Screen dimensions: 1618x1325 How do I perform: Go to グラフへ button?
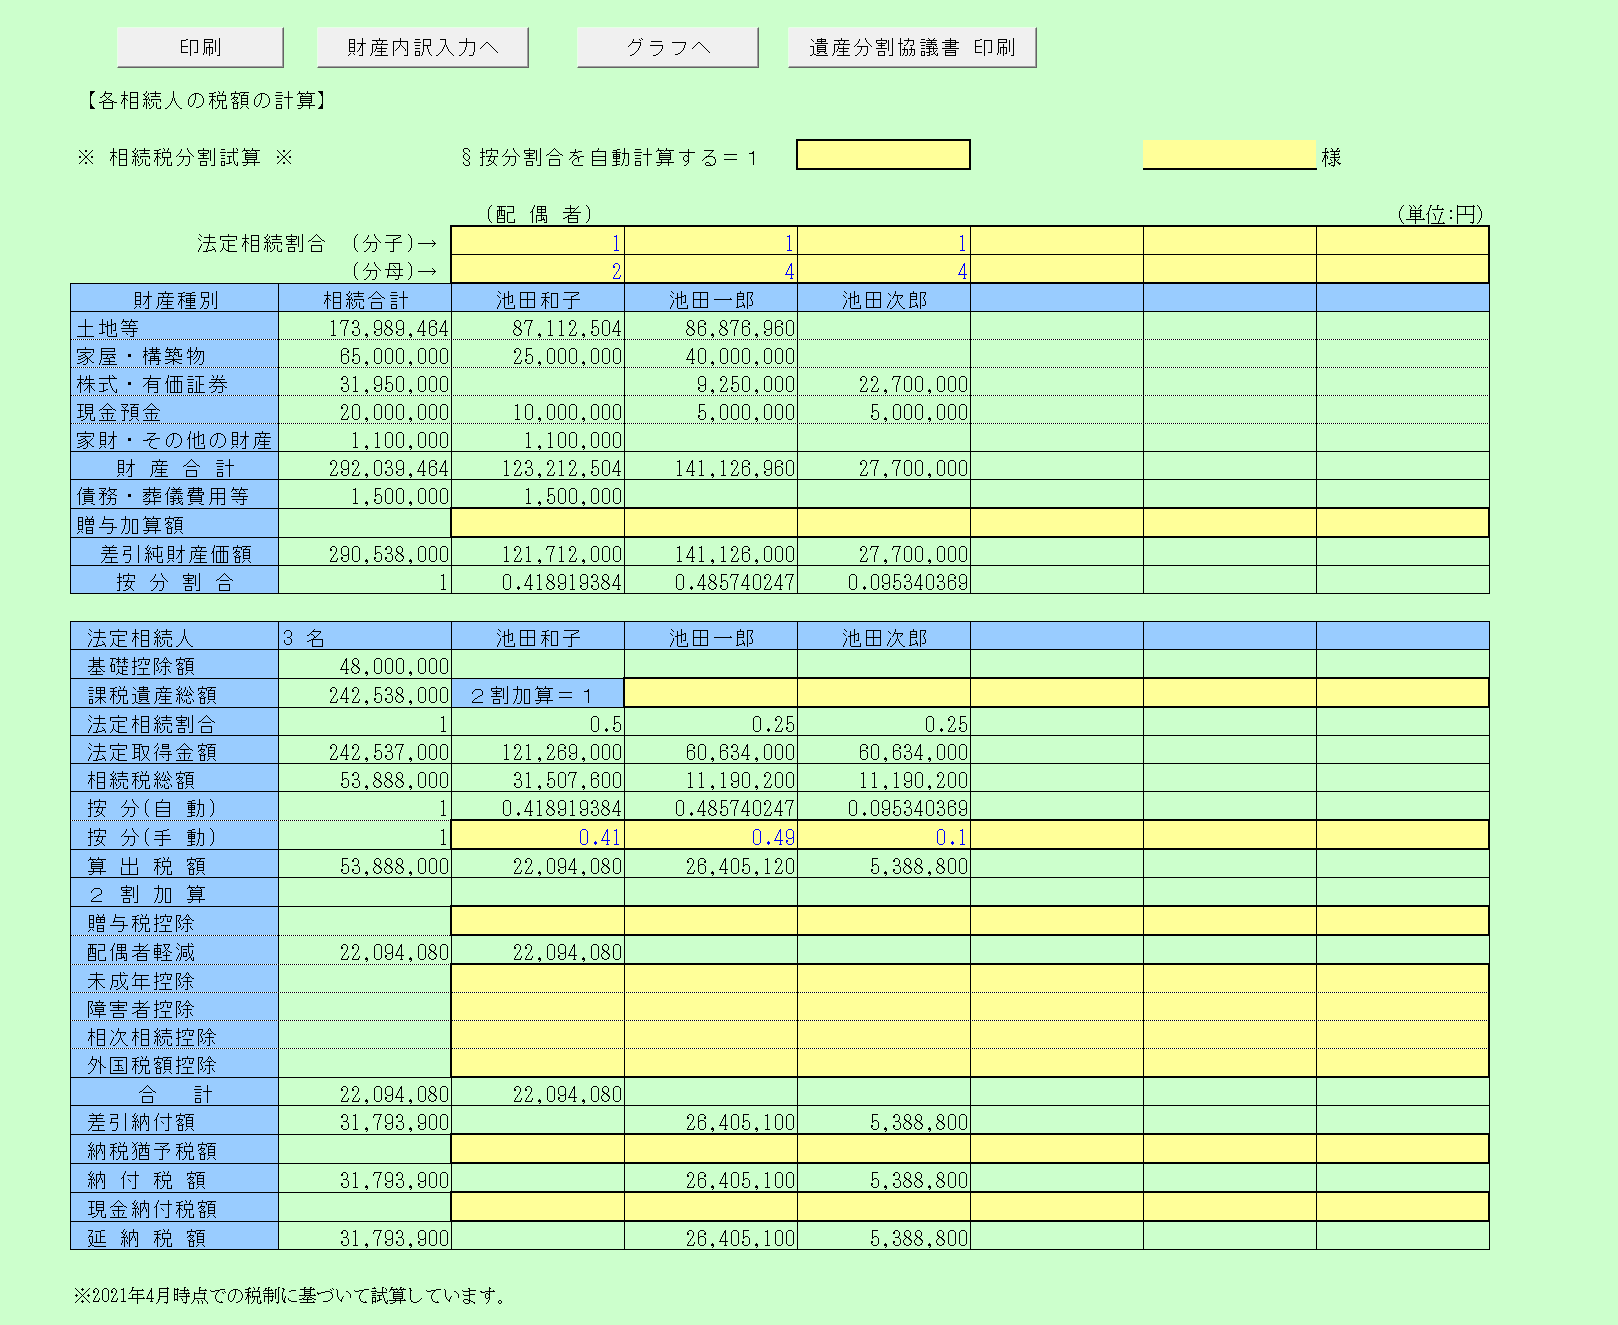(x=667, y=47)
